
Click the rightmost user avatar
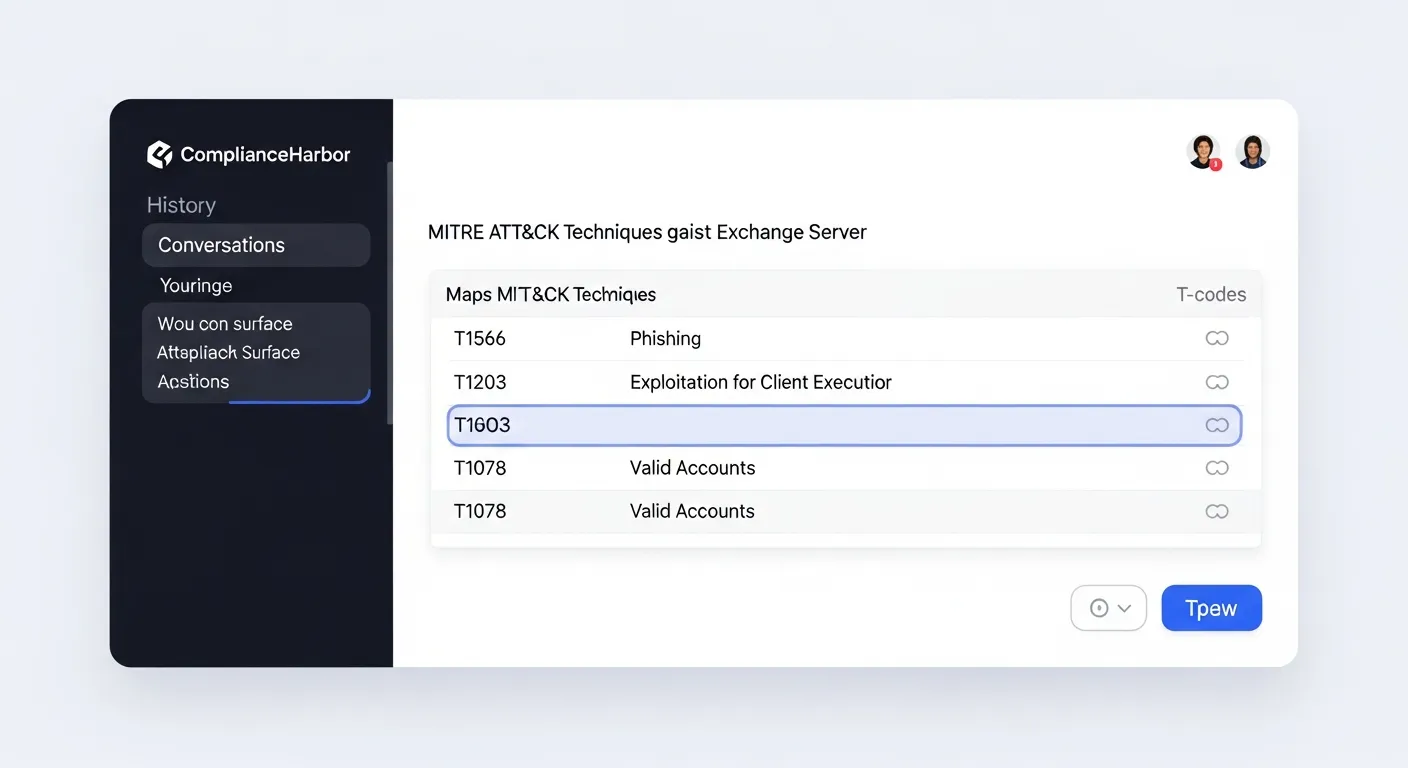(1252, 151)
